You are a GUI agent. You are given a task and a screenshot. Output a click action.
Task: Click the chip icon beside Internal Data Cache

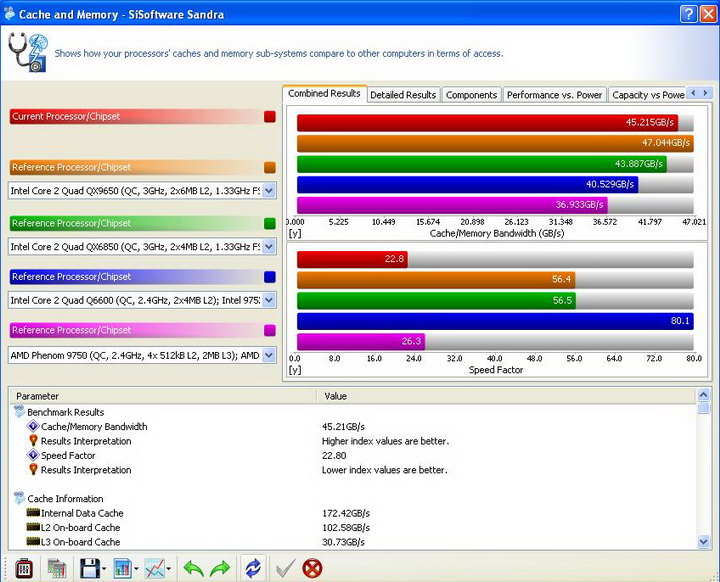(33, 513)
